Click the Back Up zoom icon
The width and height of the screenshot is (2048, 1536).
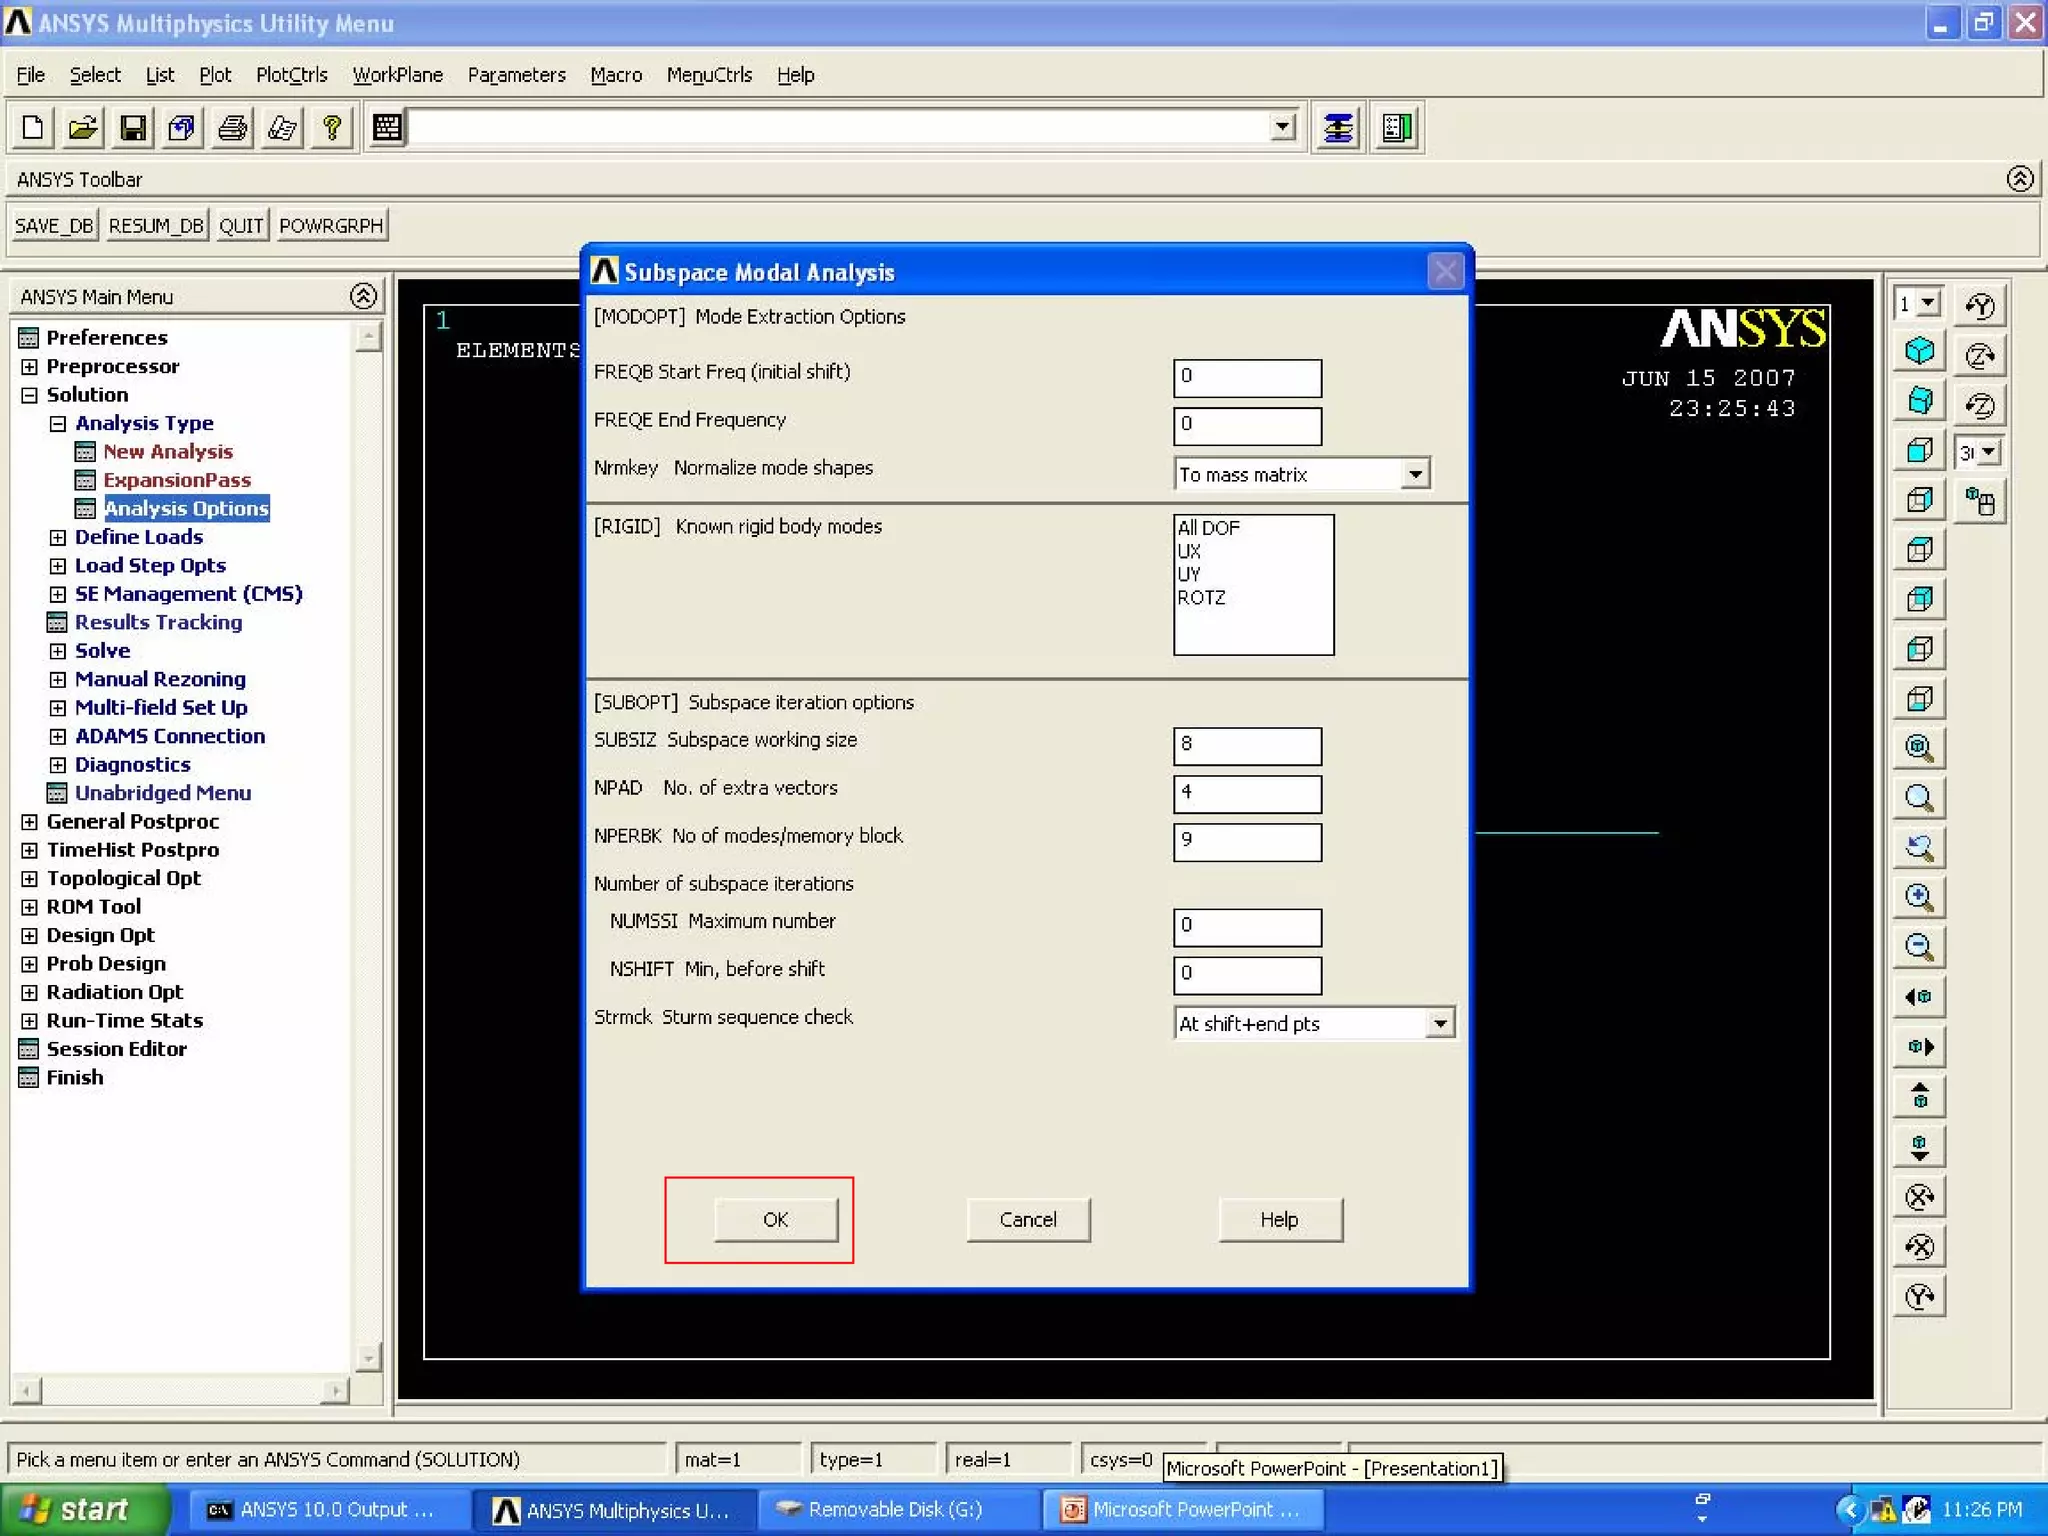1919,847
